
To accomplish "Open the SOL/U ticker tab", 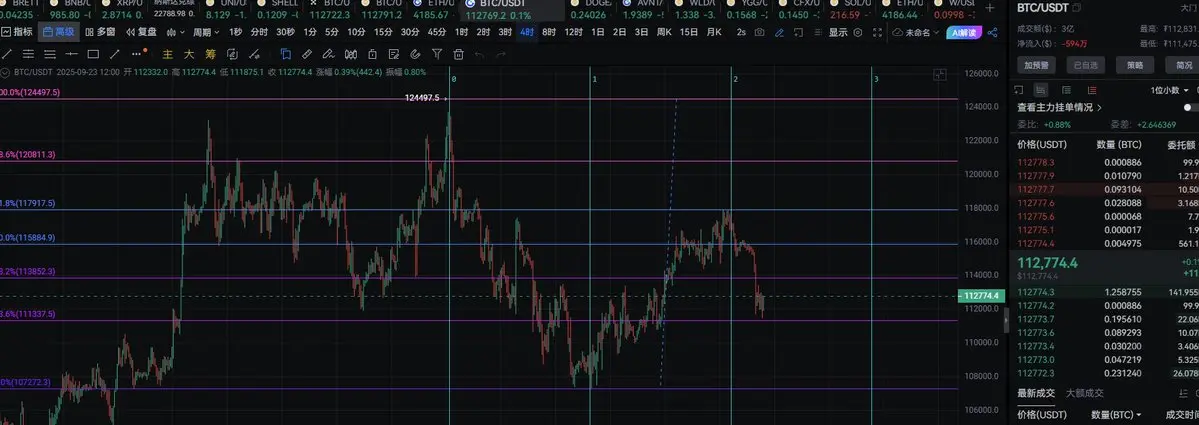I will click(x=852, y=8).
